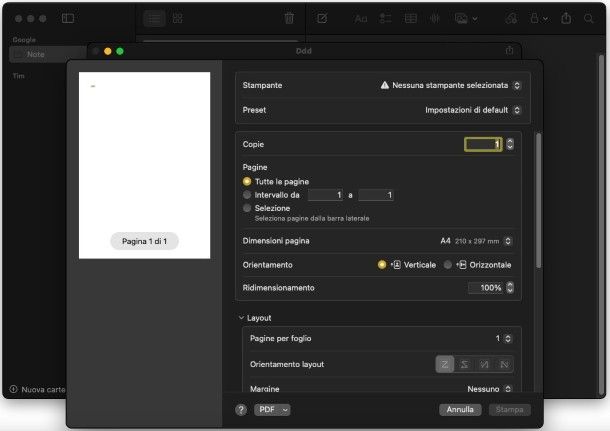Click the Copie number input field

[x=483, y=144]
